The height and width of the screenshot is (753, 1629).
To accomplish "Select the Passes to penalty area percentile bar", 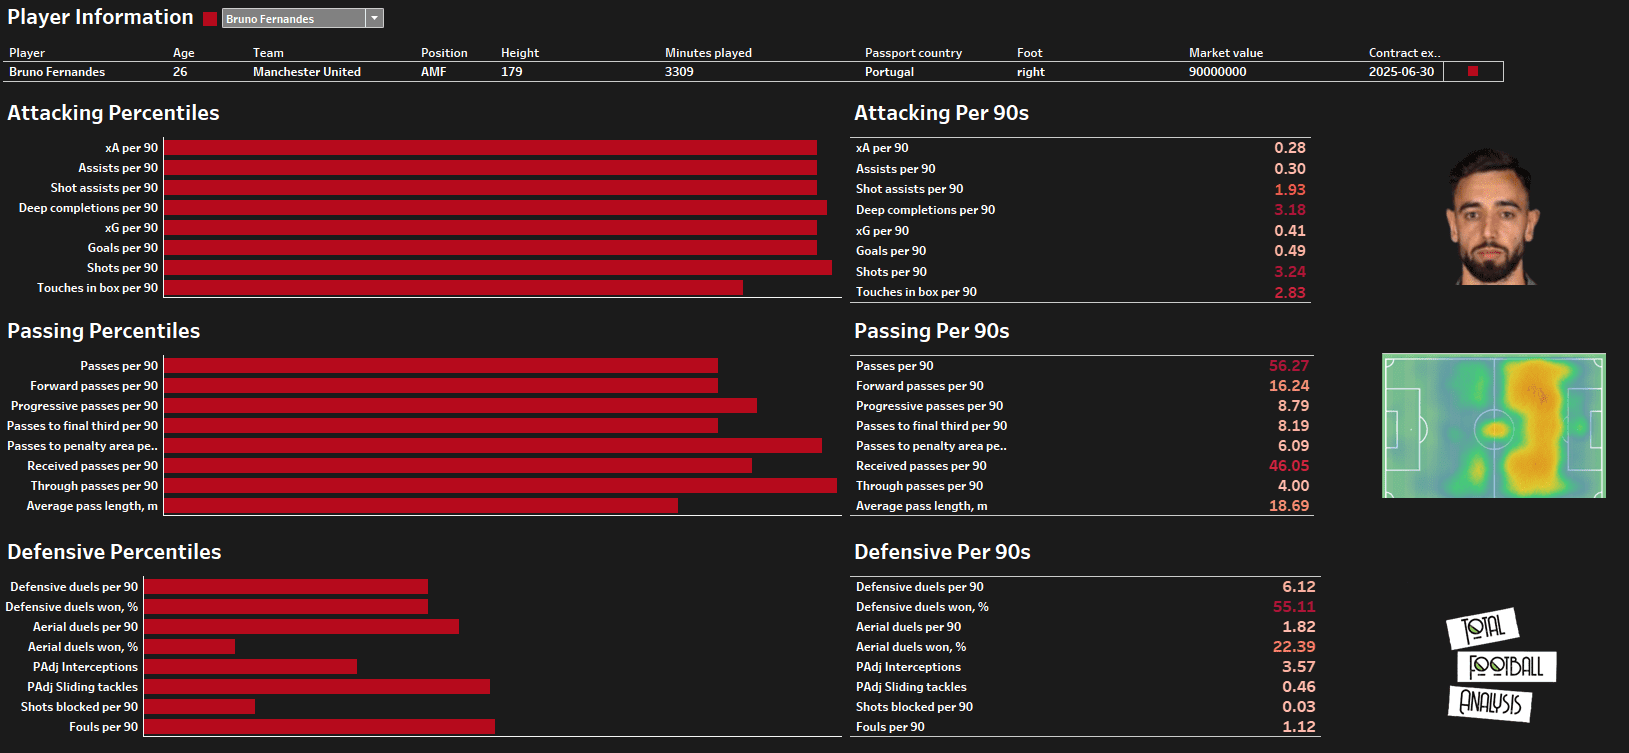I will (493, 446).
